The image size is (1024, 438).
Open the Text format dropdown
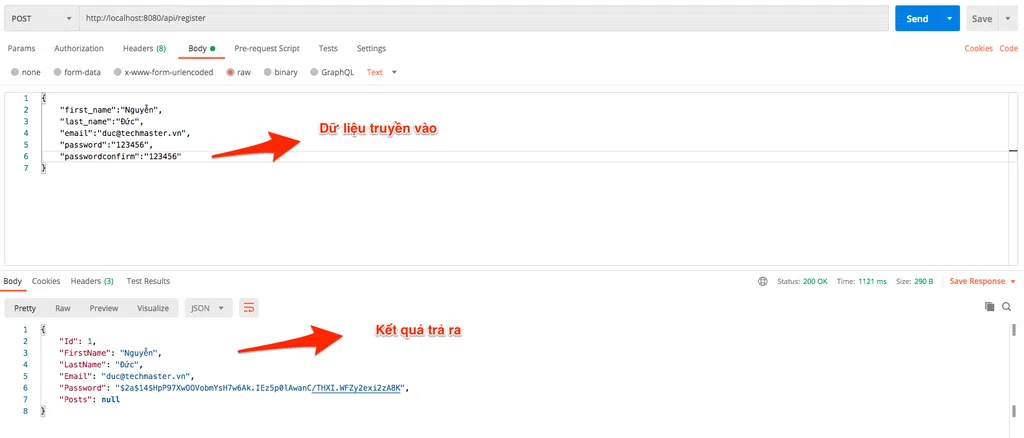[382, 72]
